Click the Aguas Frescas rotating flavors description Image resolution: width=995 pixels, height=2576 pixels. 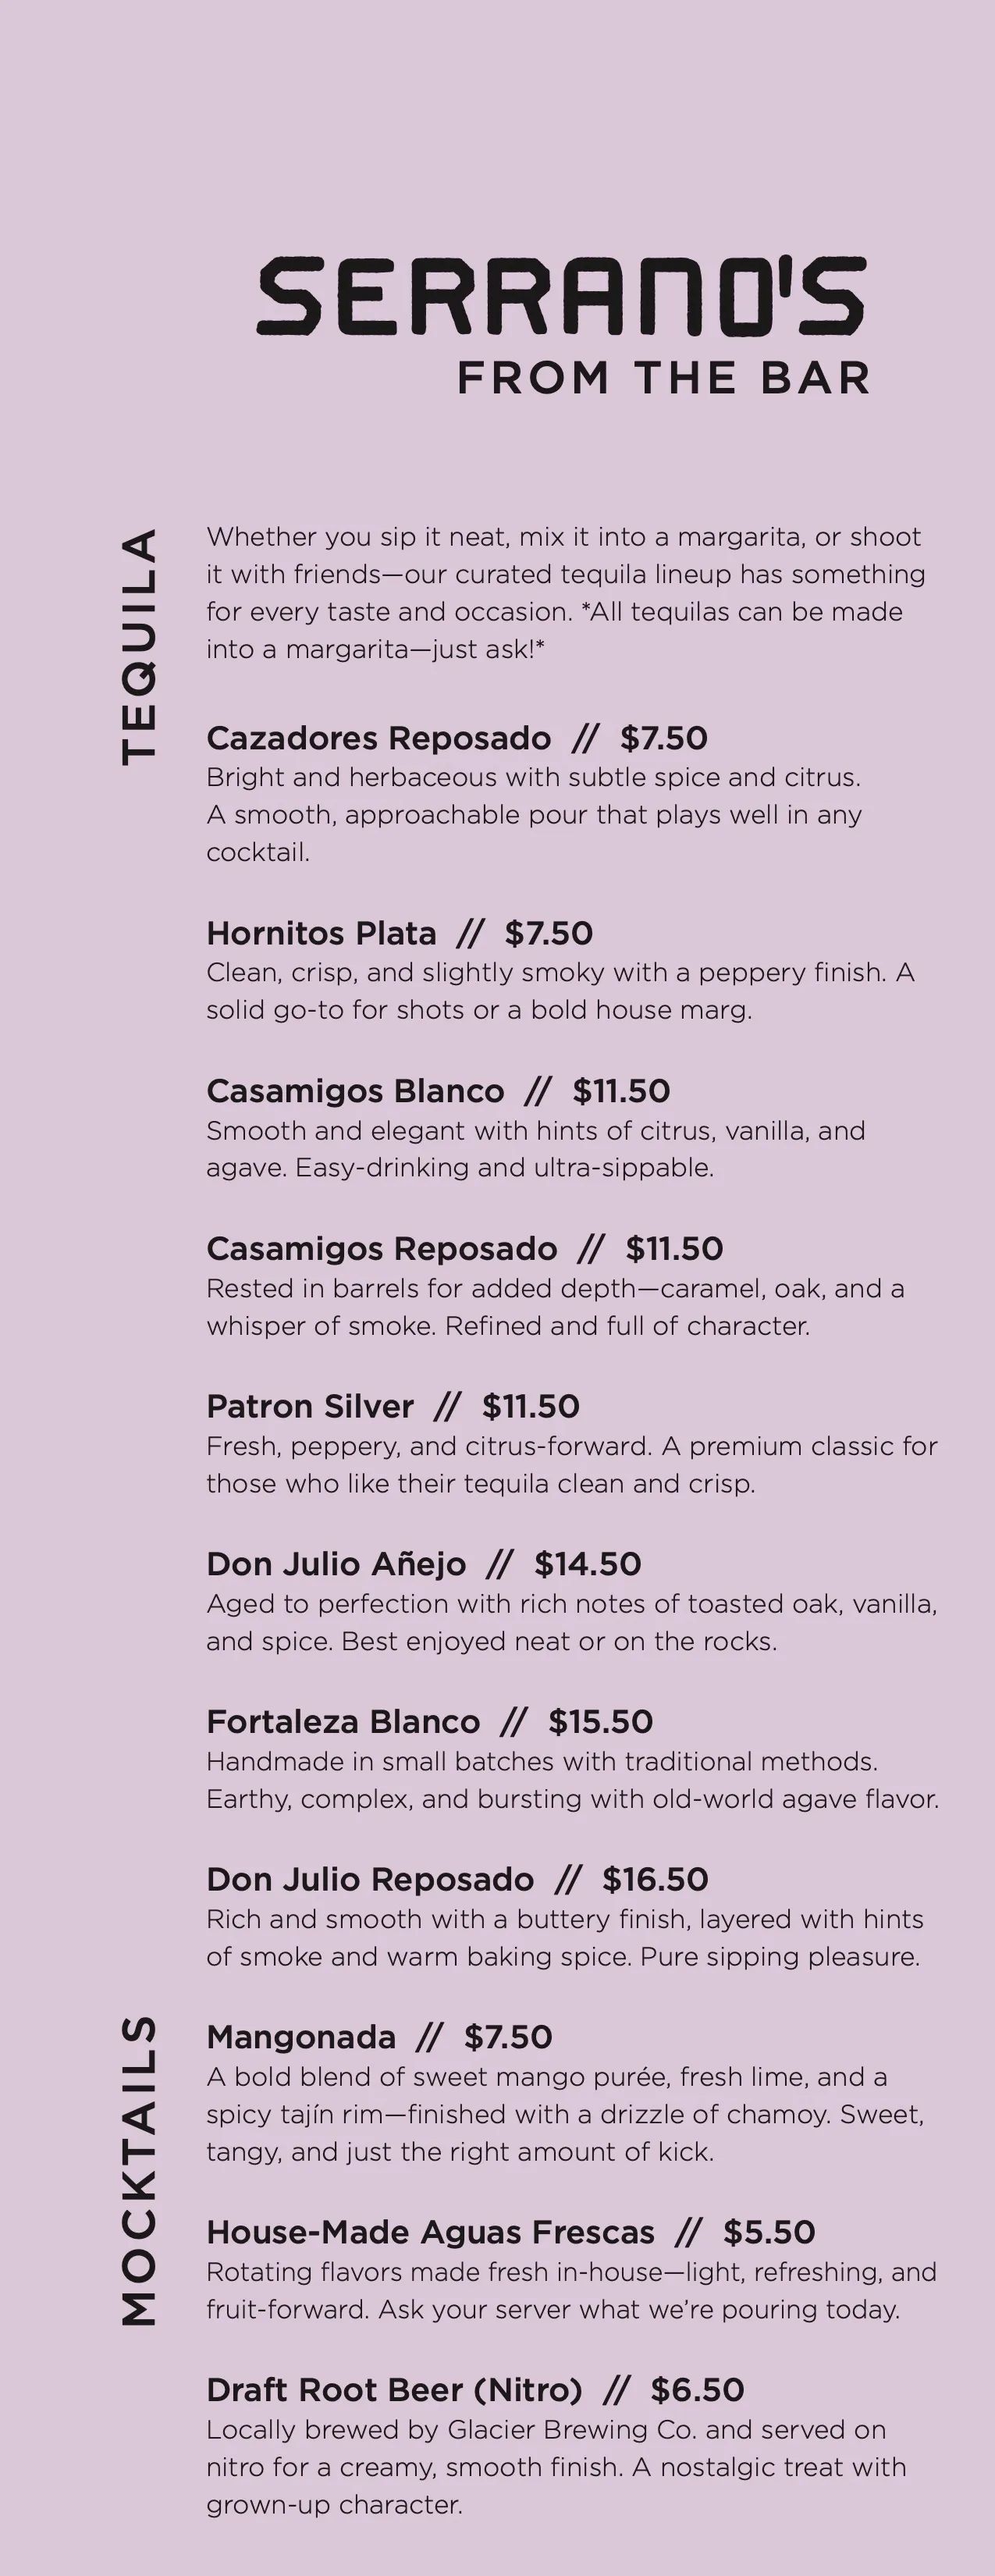coord(572,2291)
